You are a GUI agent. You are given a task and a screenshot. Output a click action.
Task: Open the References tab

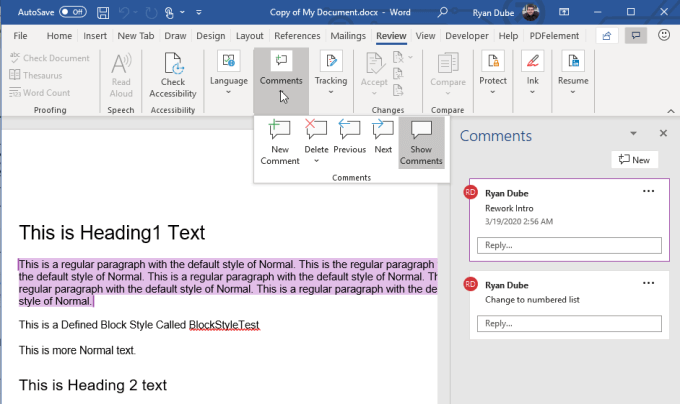pos(297,36)
